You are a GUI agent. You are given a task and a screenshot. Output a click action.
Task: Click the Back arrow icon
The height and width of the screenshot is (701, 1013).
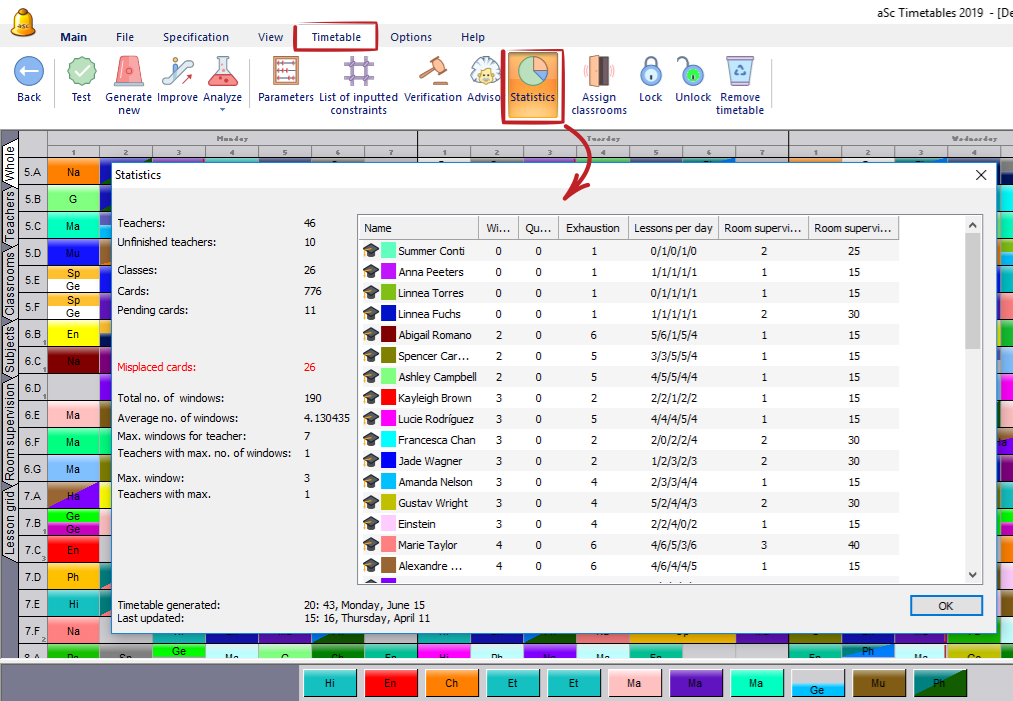point(29,73)
